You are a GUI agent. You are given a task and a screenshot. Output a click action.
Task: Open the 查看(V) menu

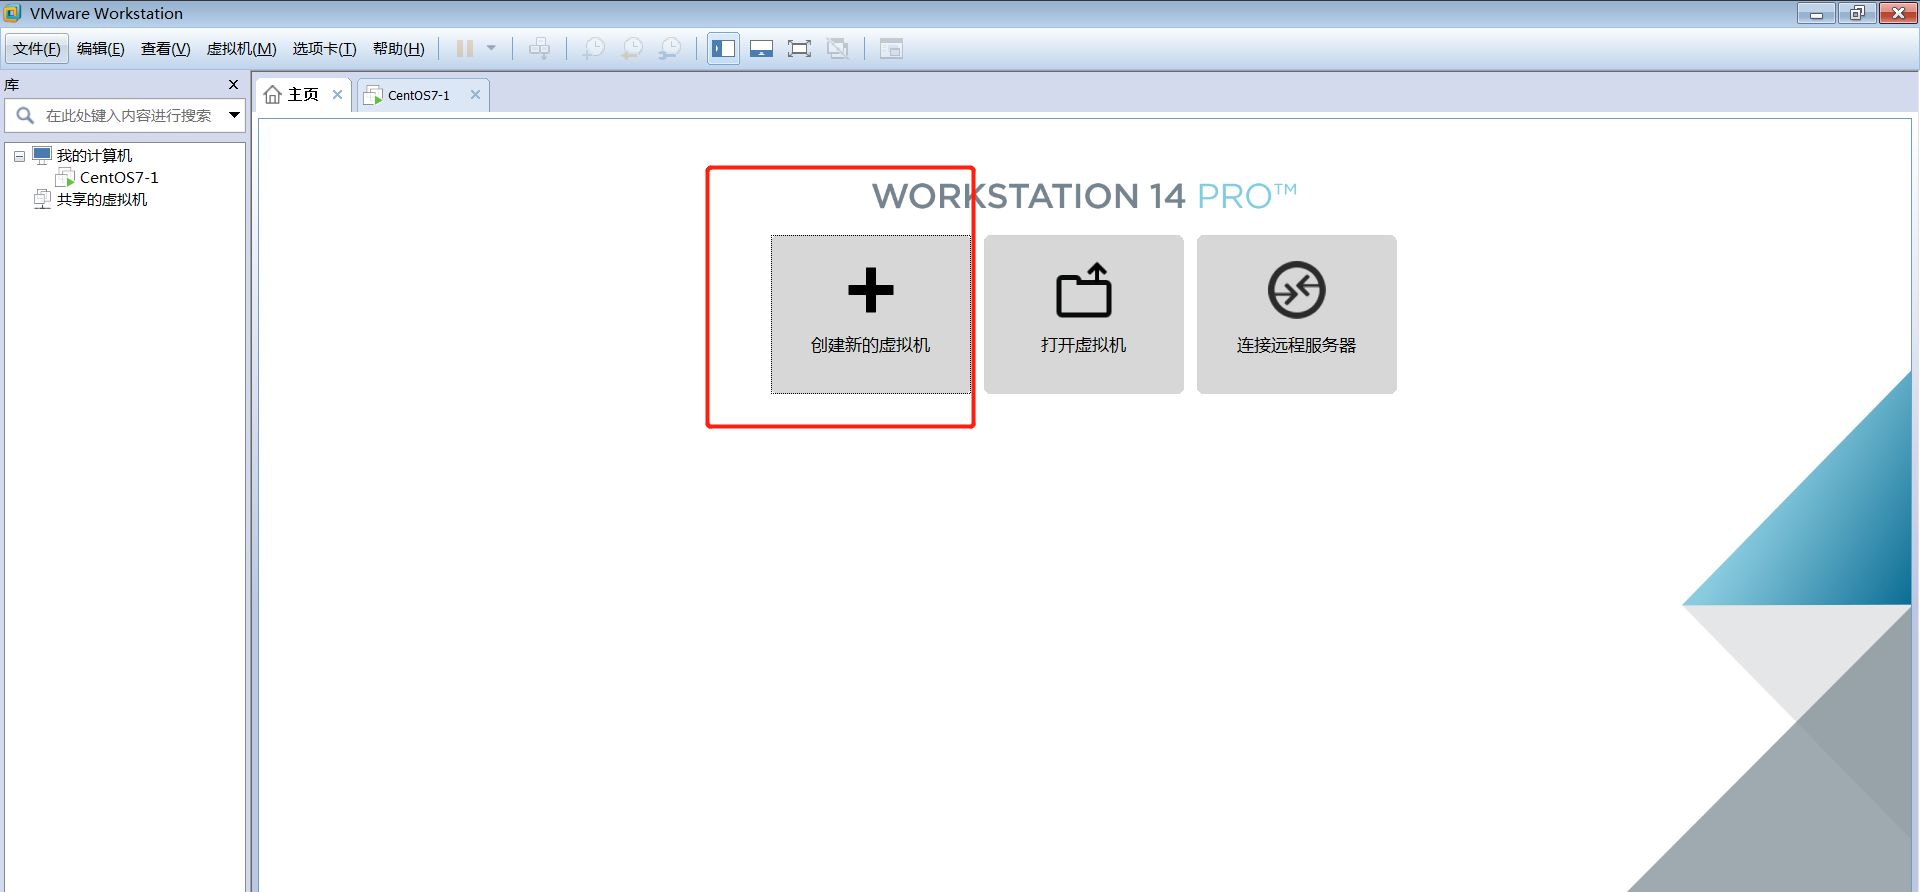pyautogui.click(x=166, y=48)
